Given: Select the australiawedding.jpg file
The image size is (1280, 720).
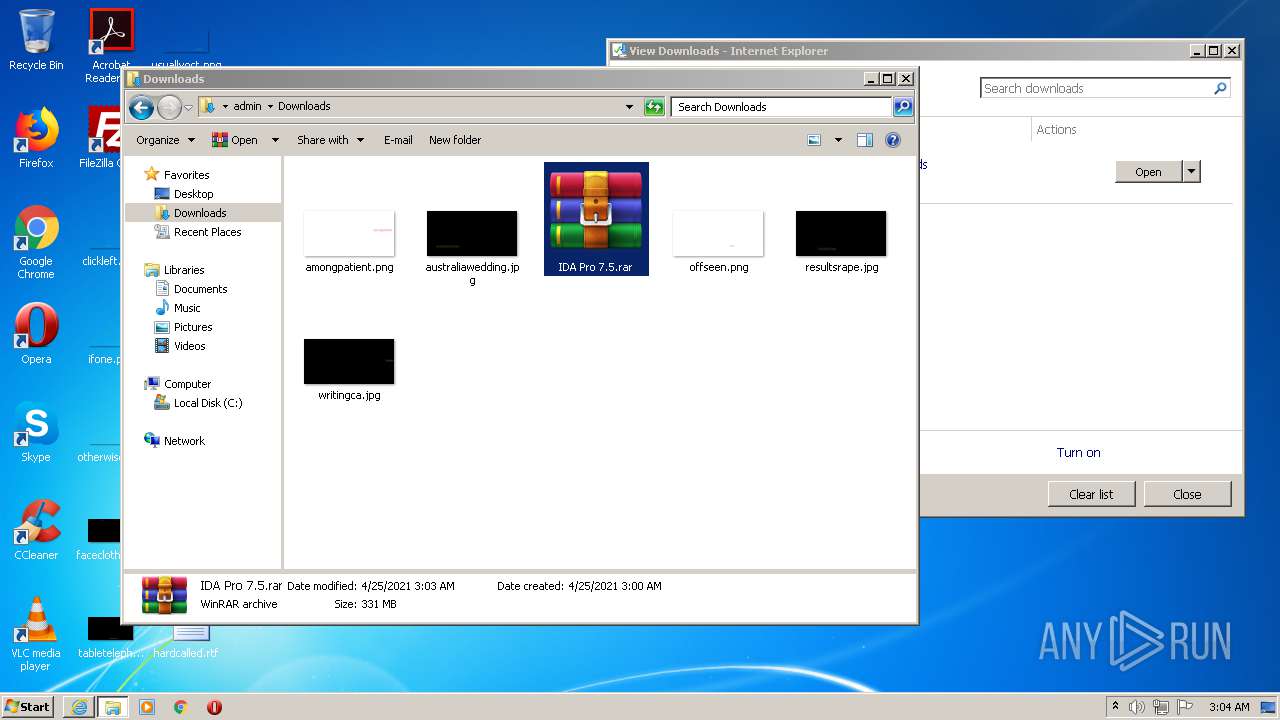Looking at the screenshot, I should click(472, 234).
